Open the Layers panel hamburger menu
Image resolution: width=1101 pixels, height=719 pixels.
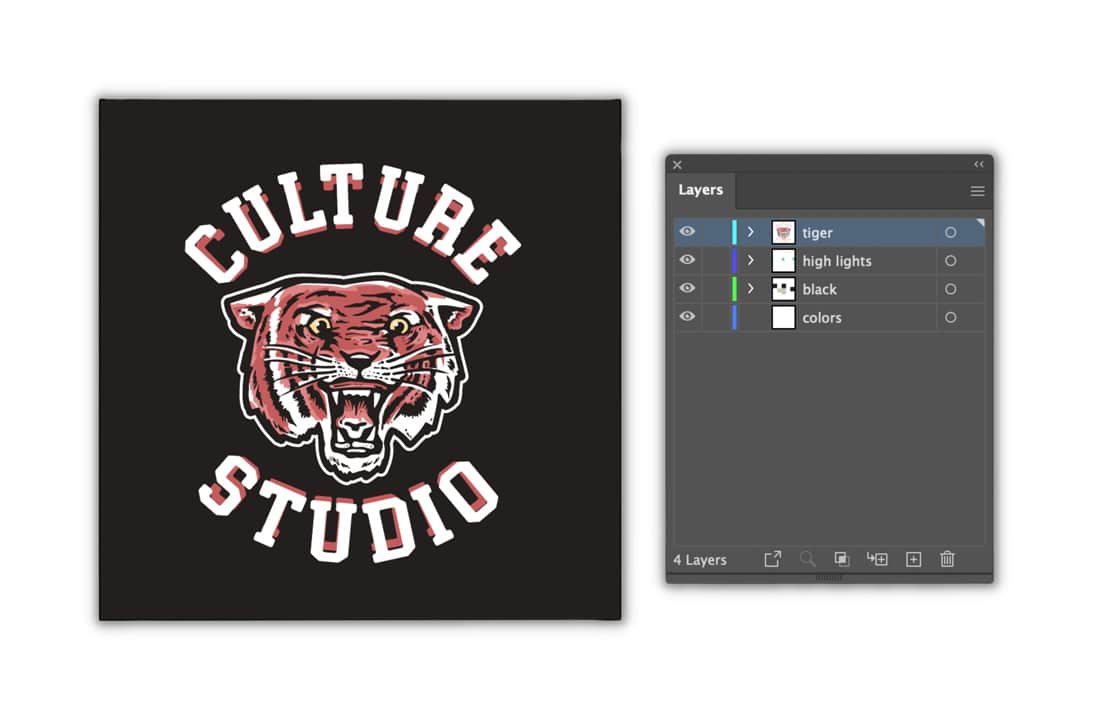click(977, 191)
